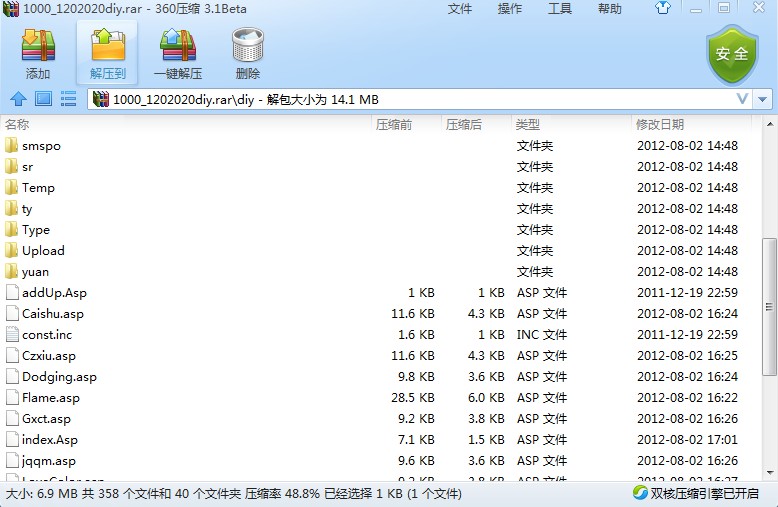
Task: Select the Gxct.asp file name
Action: [46, 419]
